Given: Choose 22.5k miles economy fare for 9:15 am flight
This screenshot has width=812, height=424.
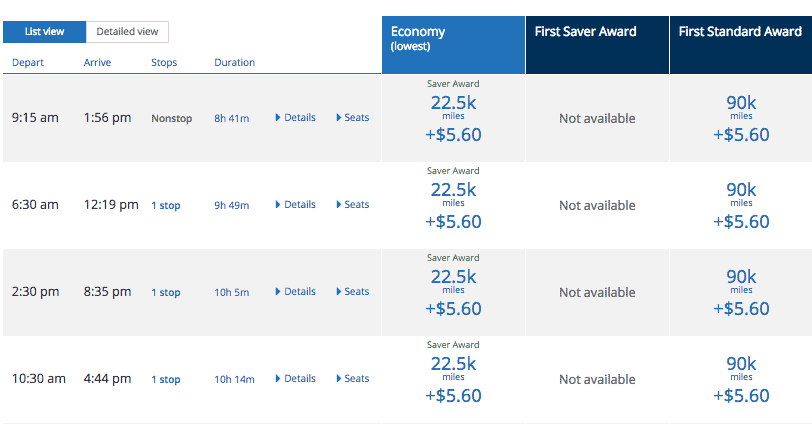Looking at the screenshot, I should (454, 118).
